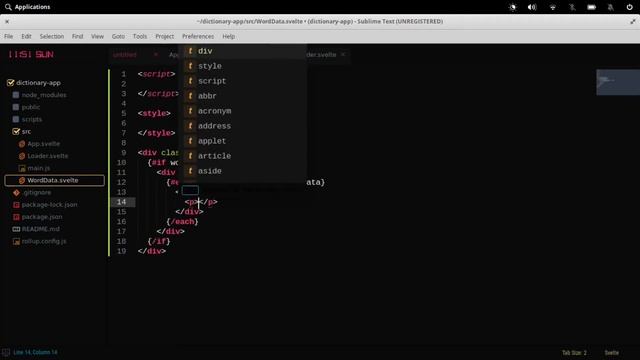
Task: Choose applet from autocomplete list
Action: click(242, 141)
